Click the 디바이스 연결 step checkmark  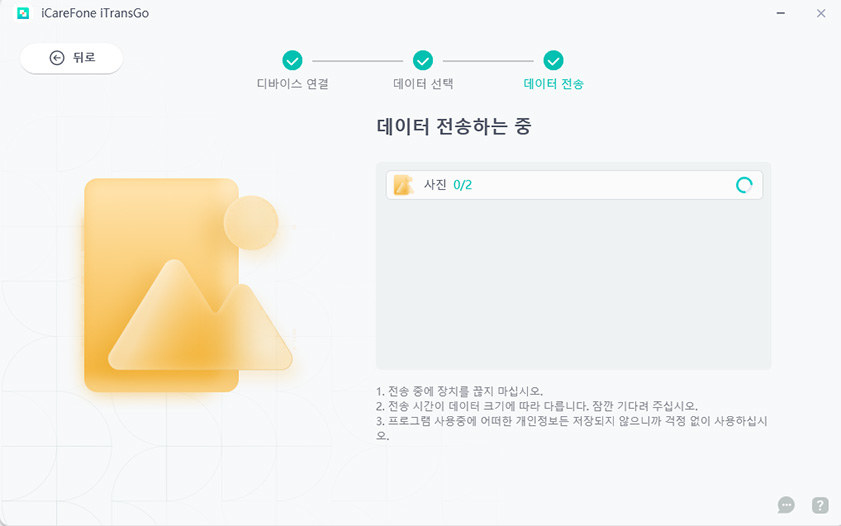(292, 61)
